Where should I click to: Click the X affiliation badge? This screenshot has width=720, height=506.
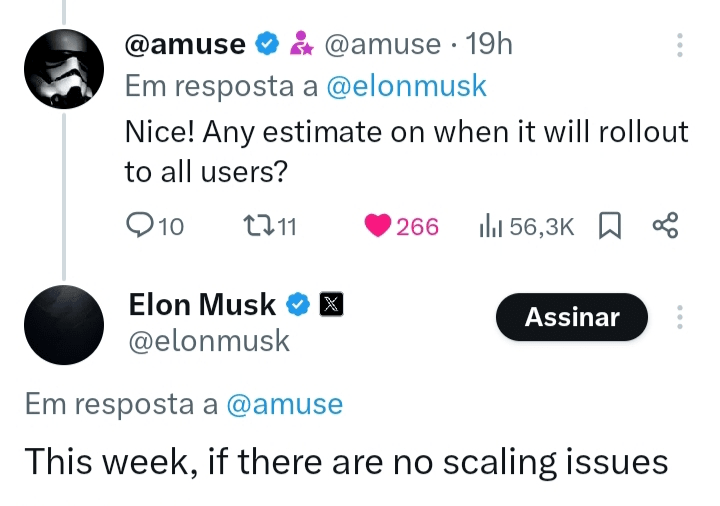(331, 304)
